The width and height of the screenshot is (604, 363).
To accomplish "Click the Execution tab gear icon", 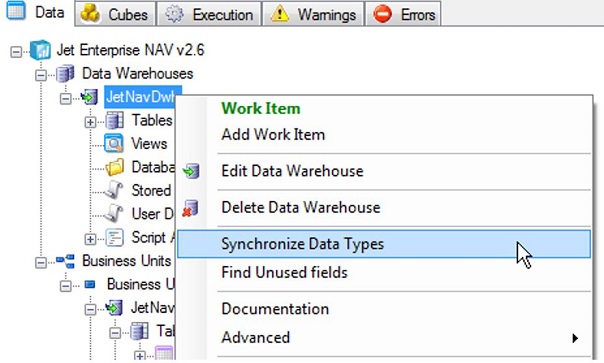I will 174,14.
